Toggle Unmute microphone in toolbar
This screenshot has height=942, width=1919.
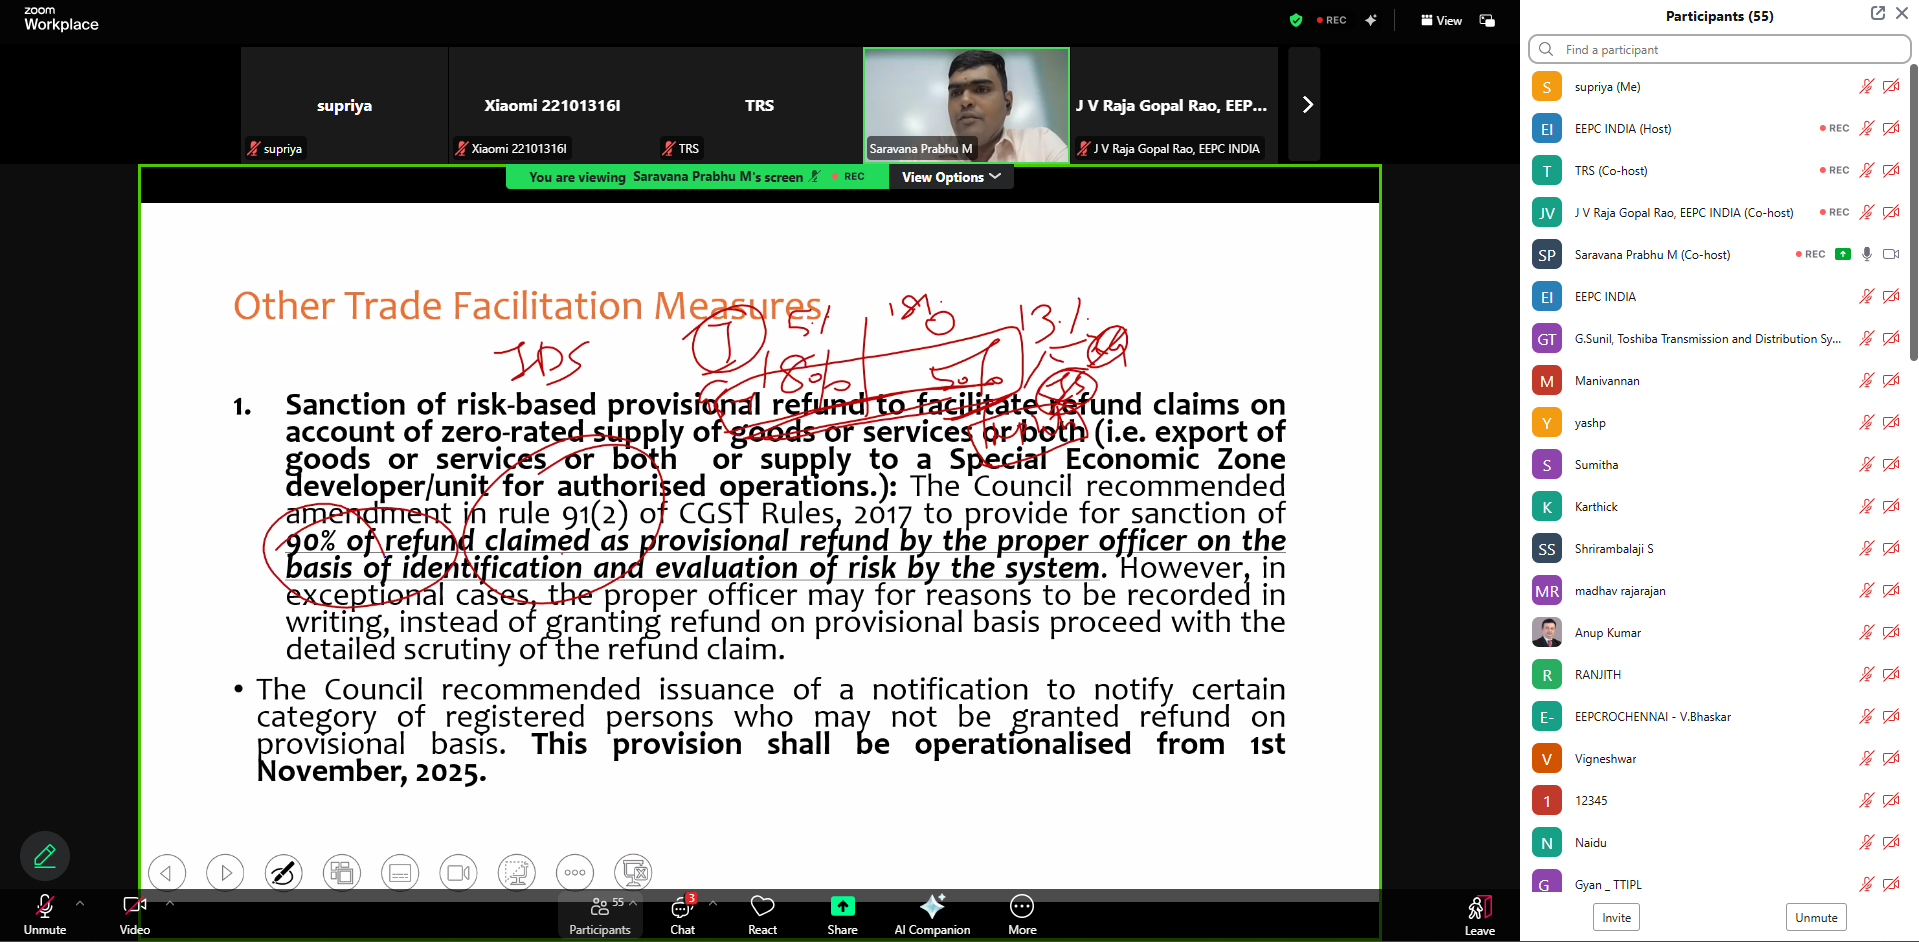[45, 914]
